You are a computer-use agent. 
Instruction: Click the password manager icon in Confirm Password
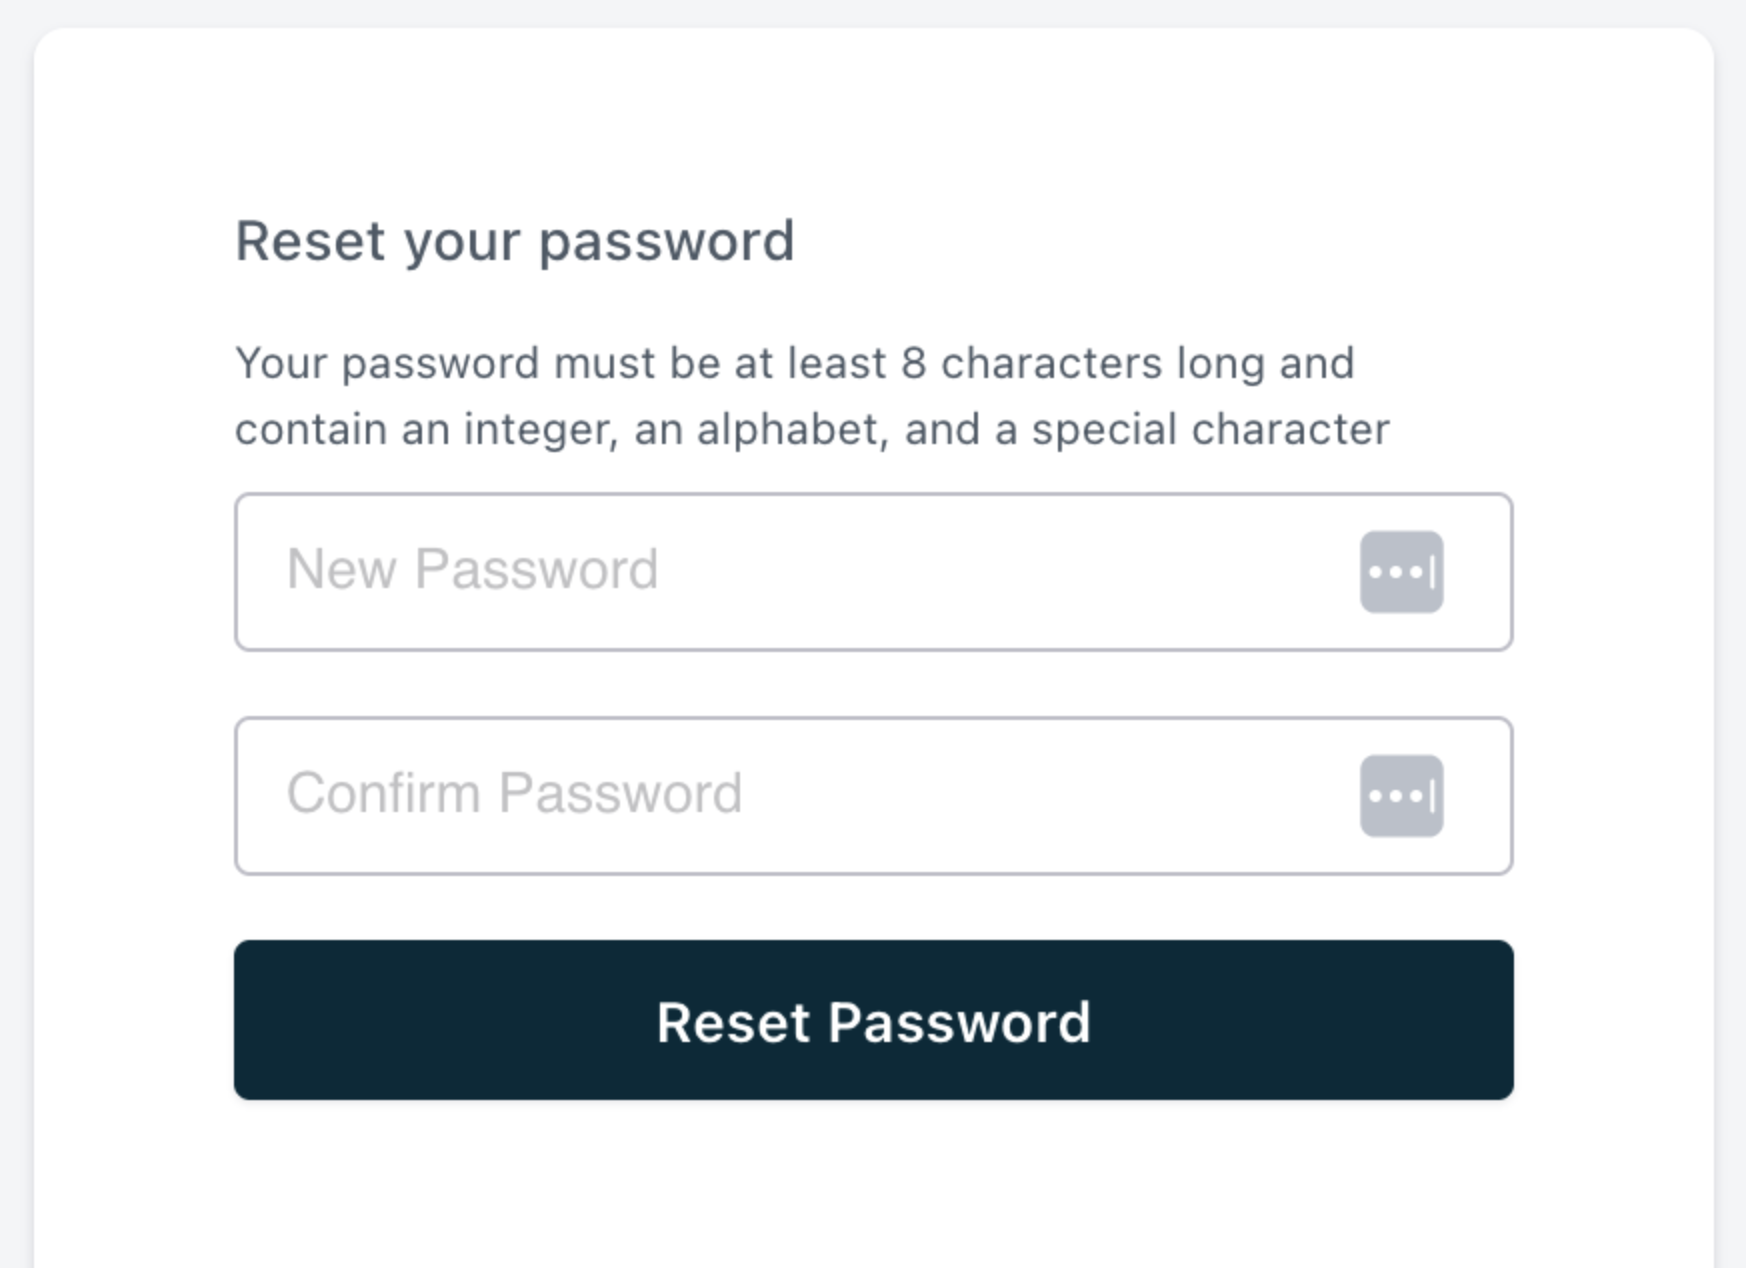tap(1401, 796)
